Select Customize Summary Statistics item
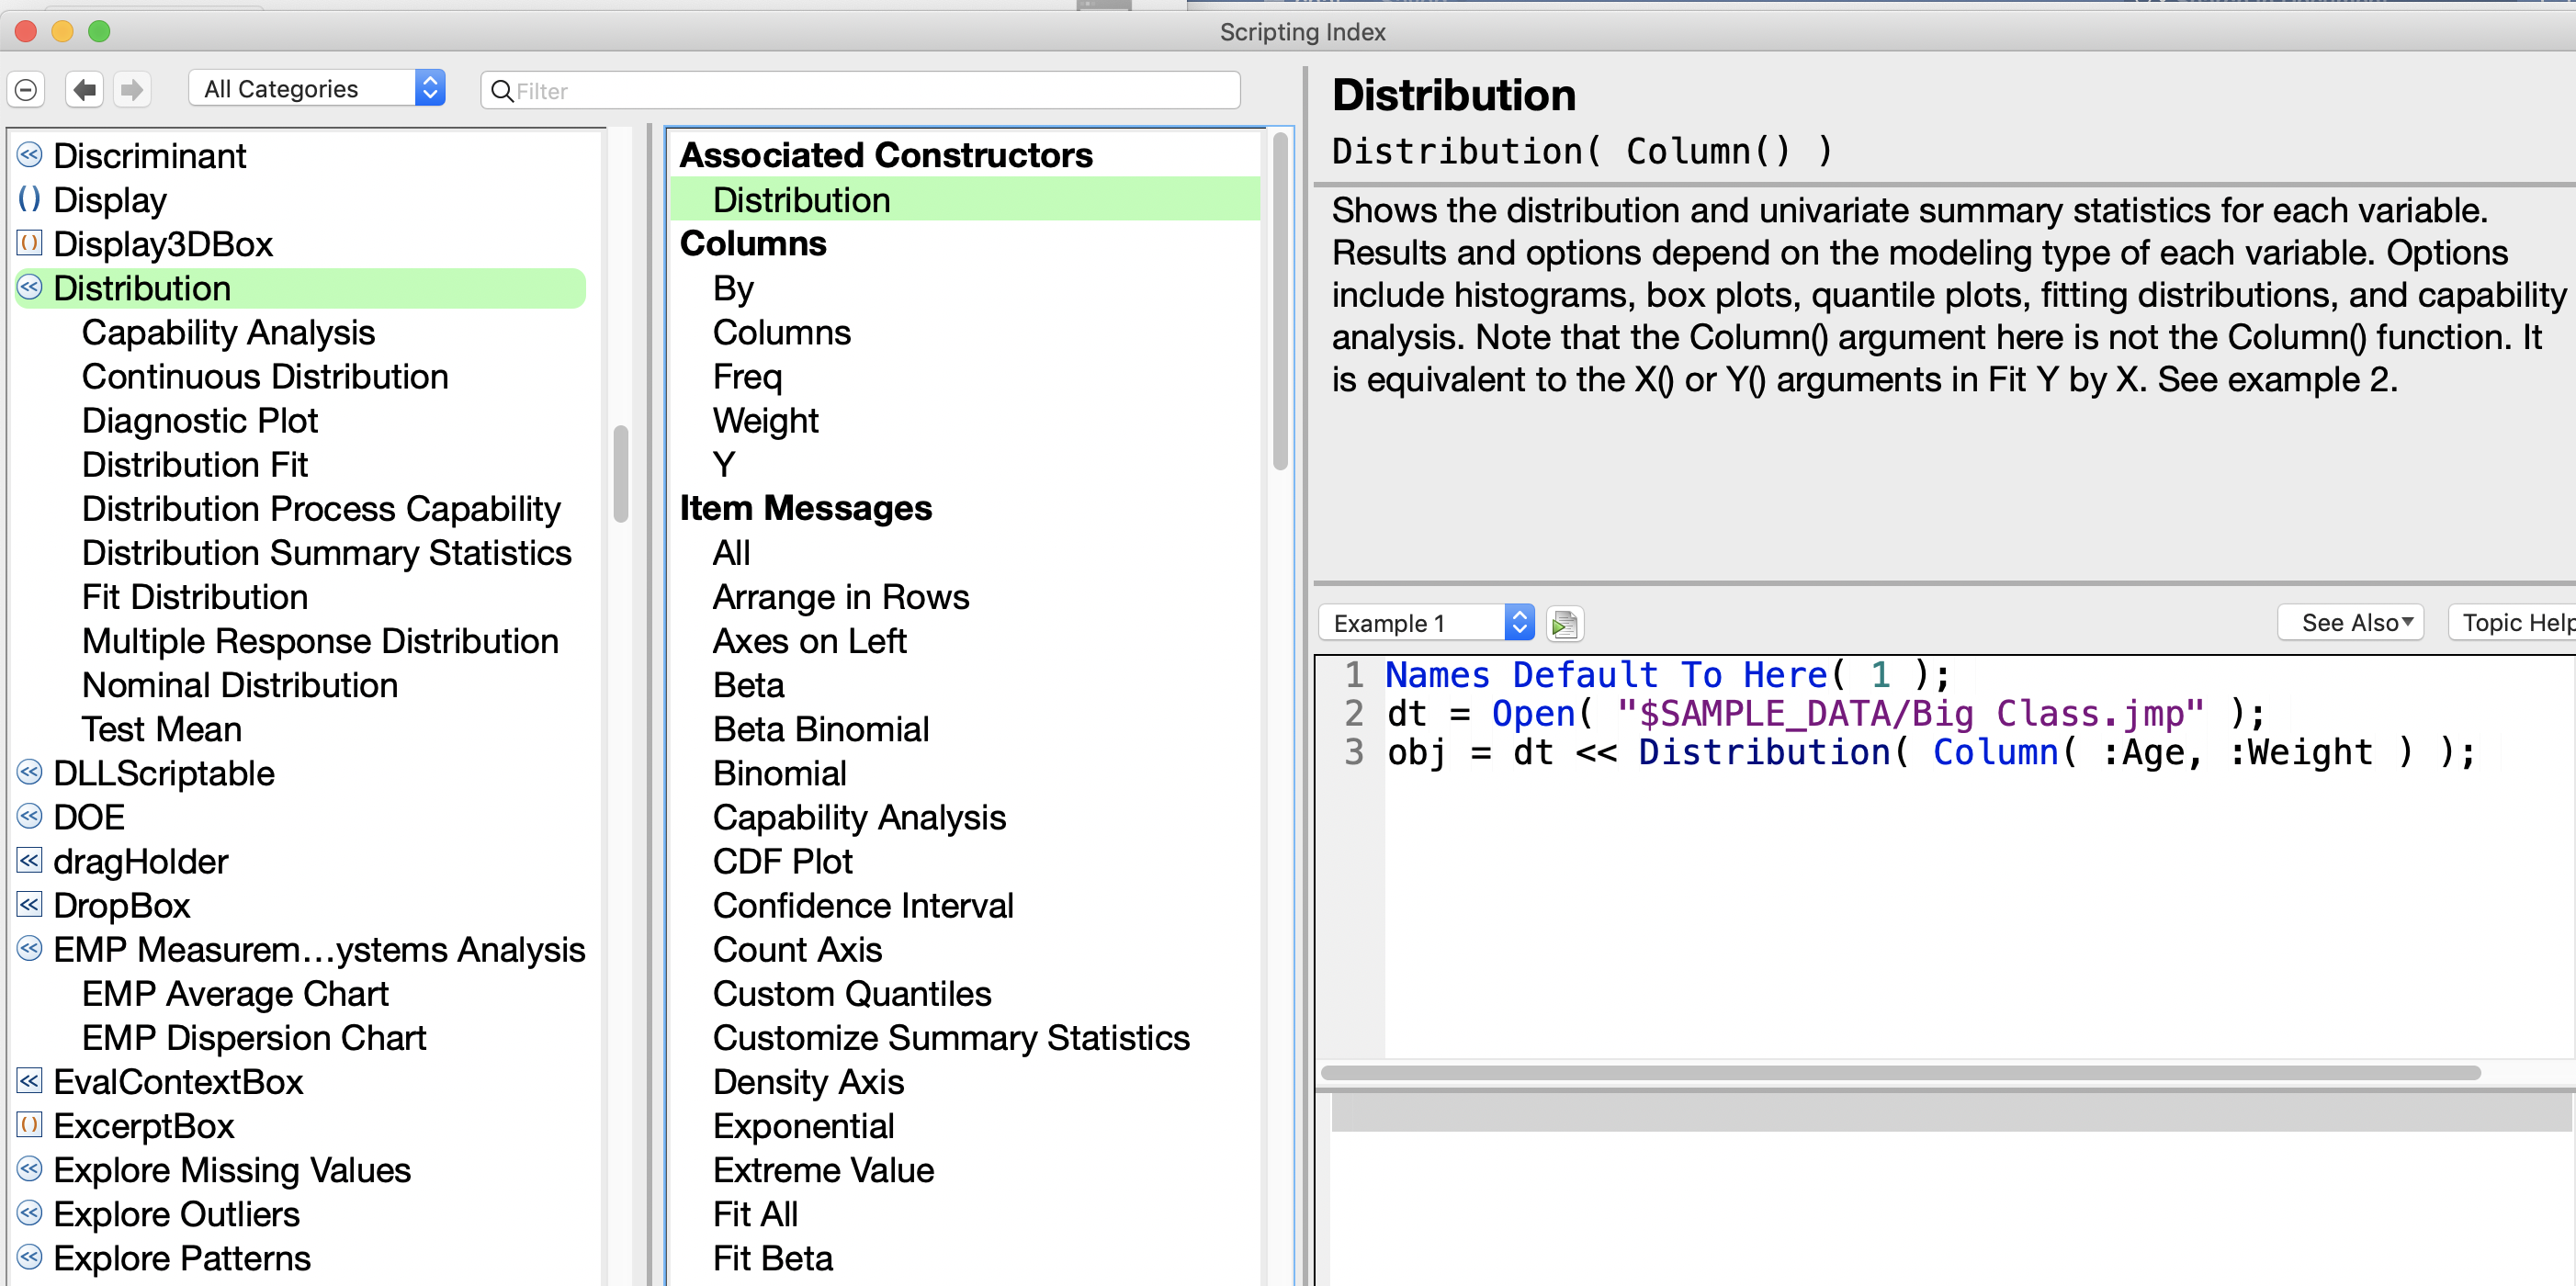The width and height of the screenshot is (2576, 1286). (950, 1038)
